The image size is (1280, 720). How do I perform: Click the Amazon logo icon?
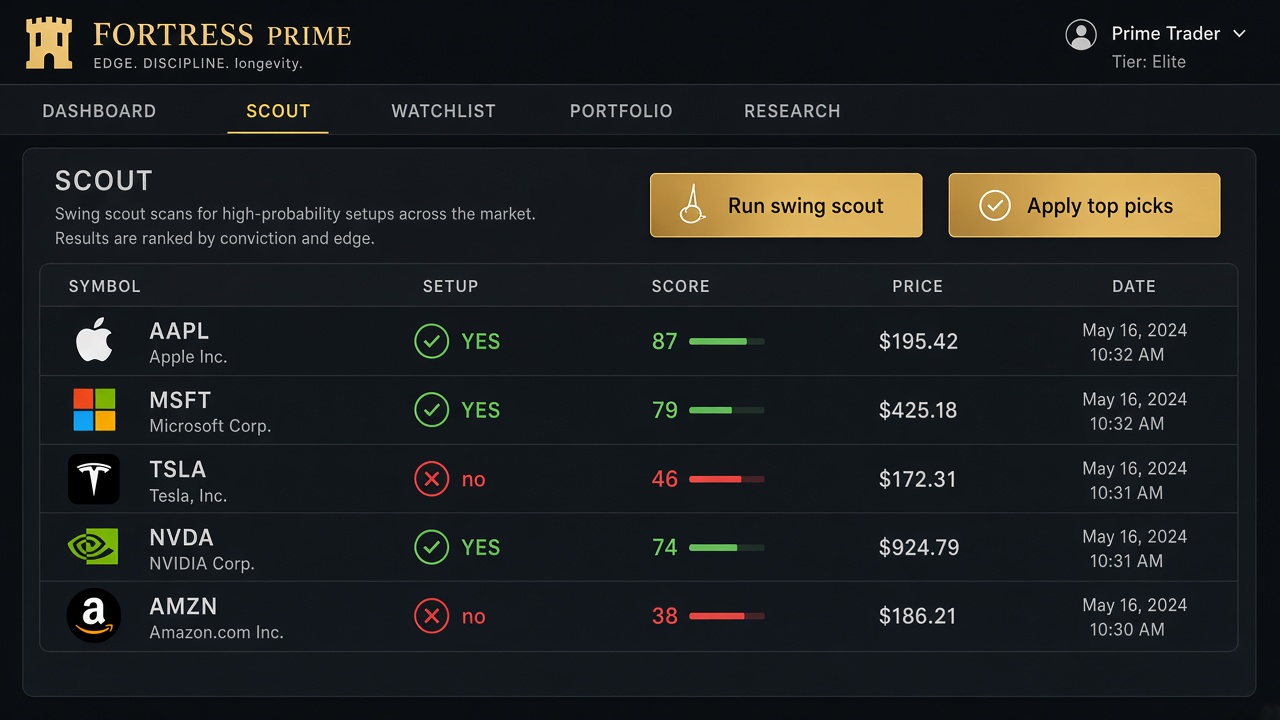tap(94, 616)
